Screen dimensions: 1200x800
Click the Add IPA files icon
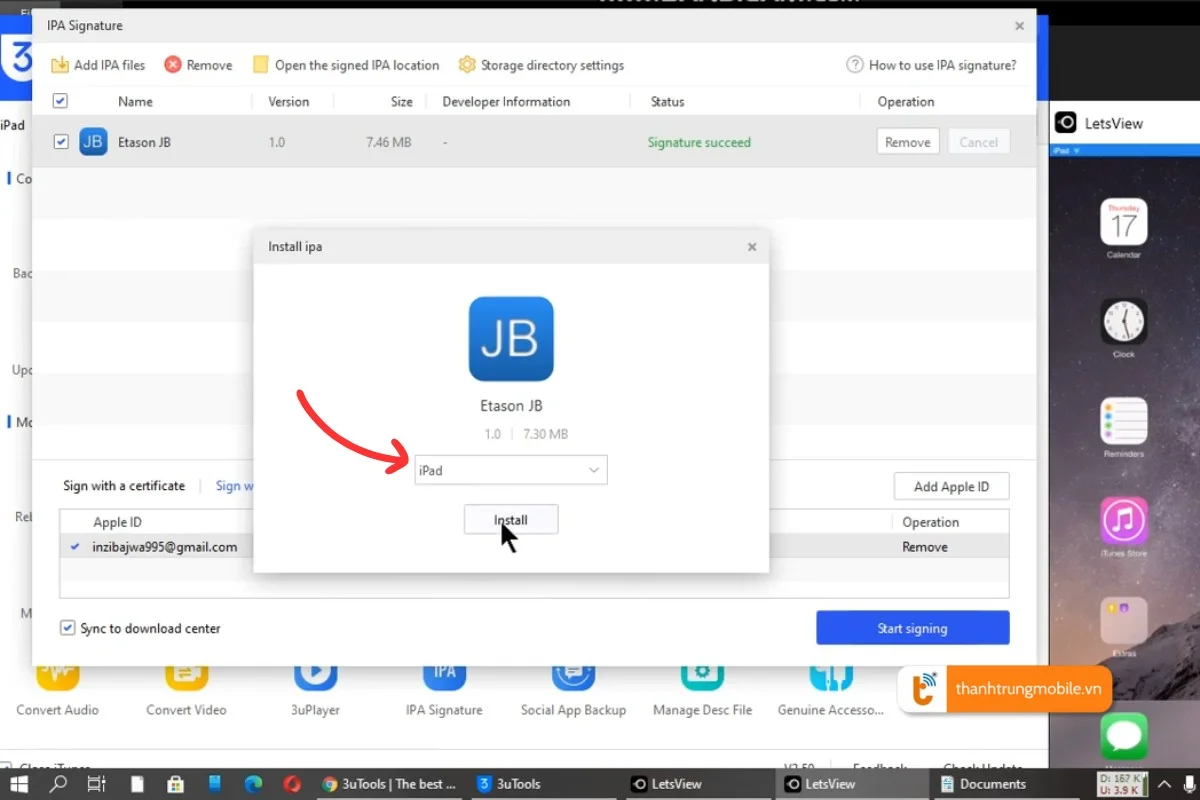(x=60, y=65)
